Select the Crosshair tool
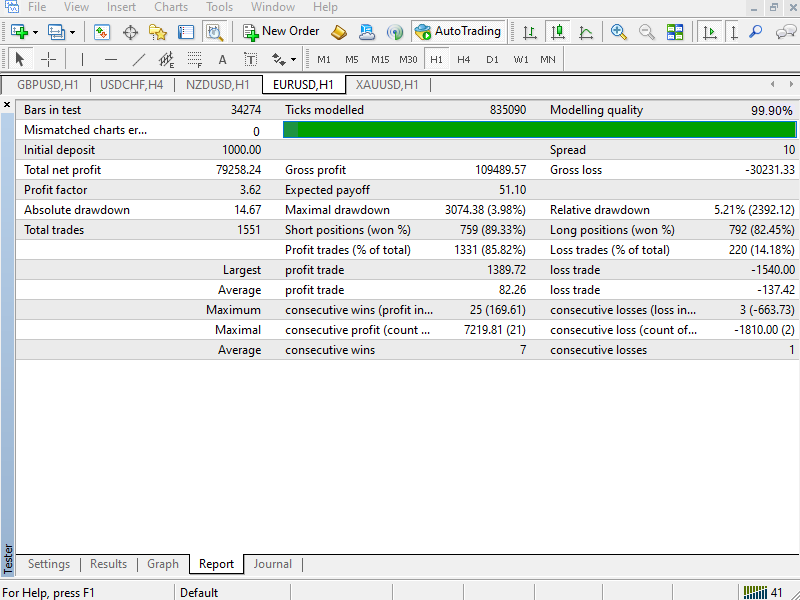Viewport: 800px width, 600px height. 48,60
